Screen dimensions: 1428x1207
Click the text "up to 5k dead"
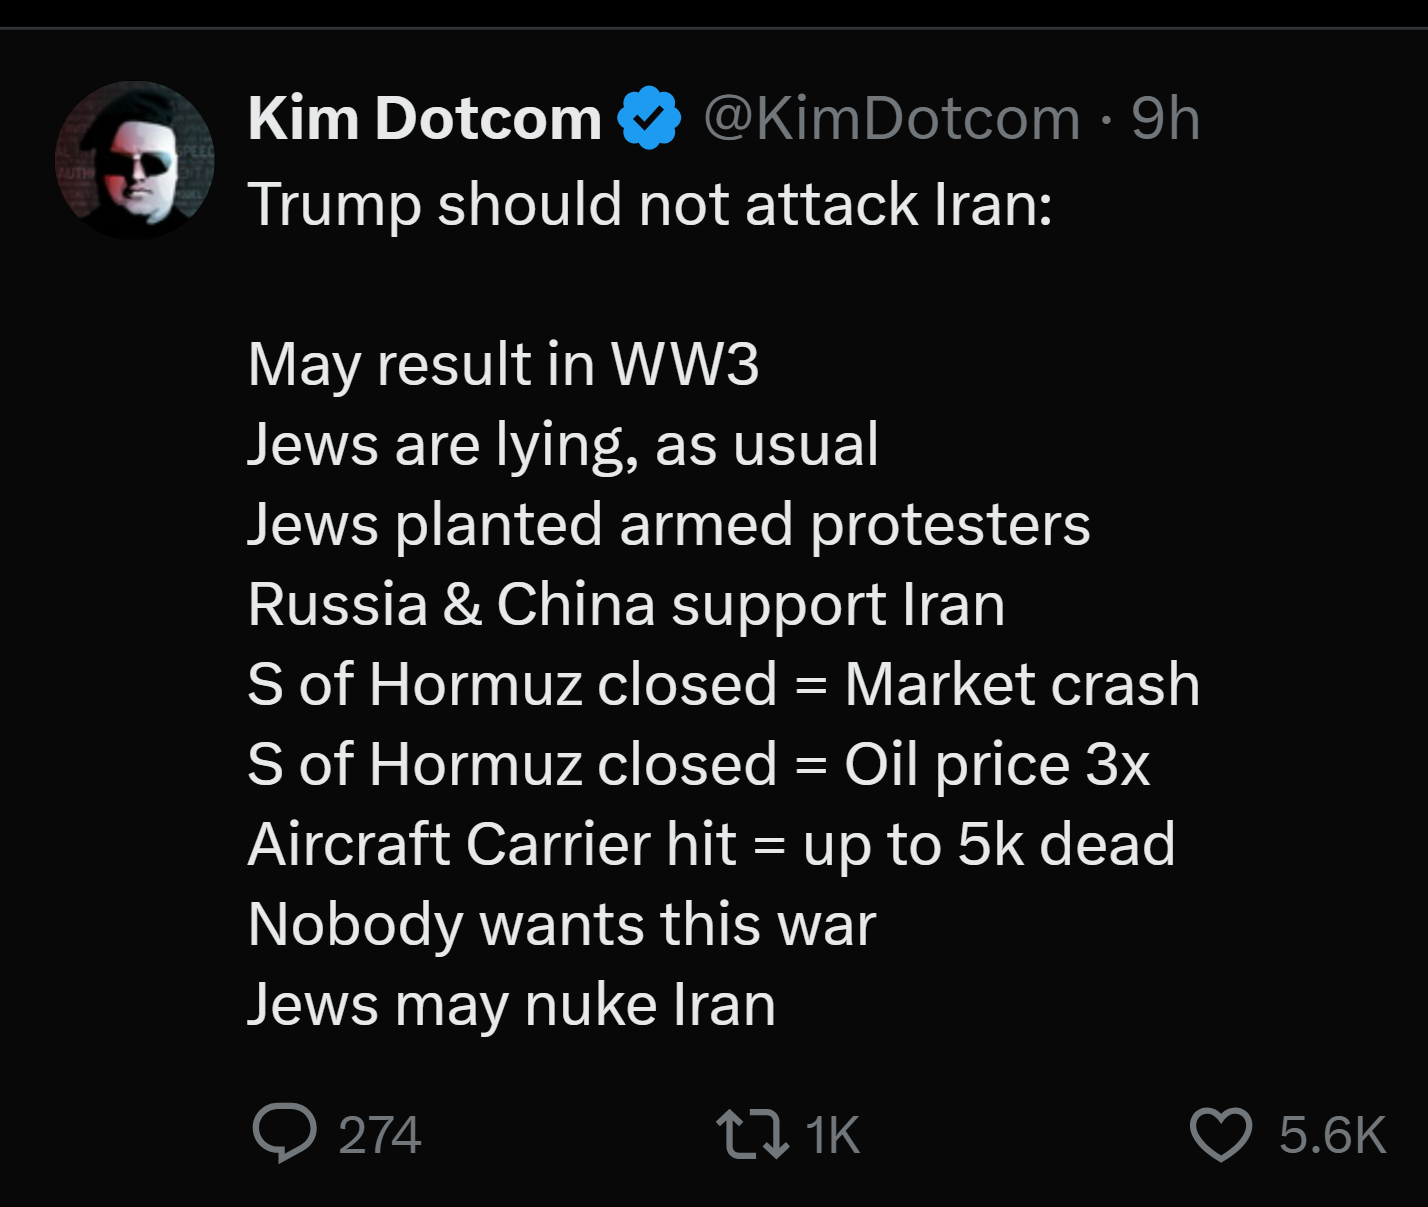pos(989,844)
